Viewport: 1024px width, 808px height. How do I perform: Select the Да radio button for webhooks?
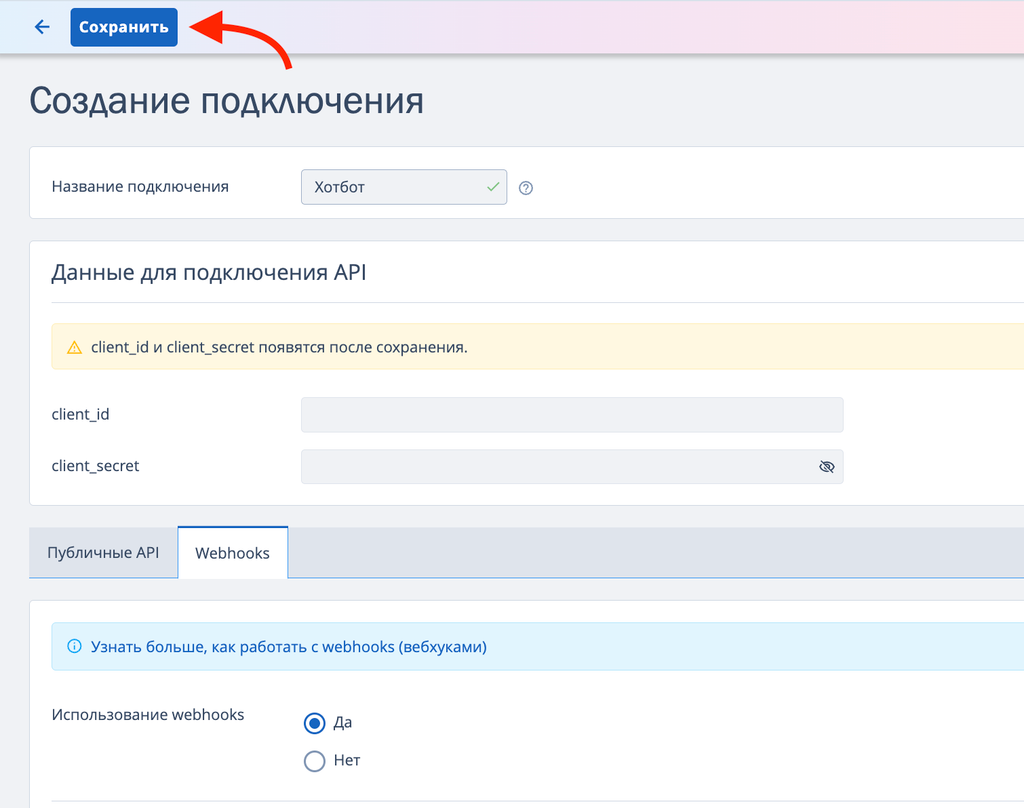click(x=314, y=723)
